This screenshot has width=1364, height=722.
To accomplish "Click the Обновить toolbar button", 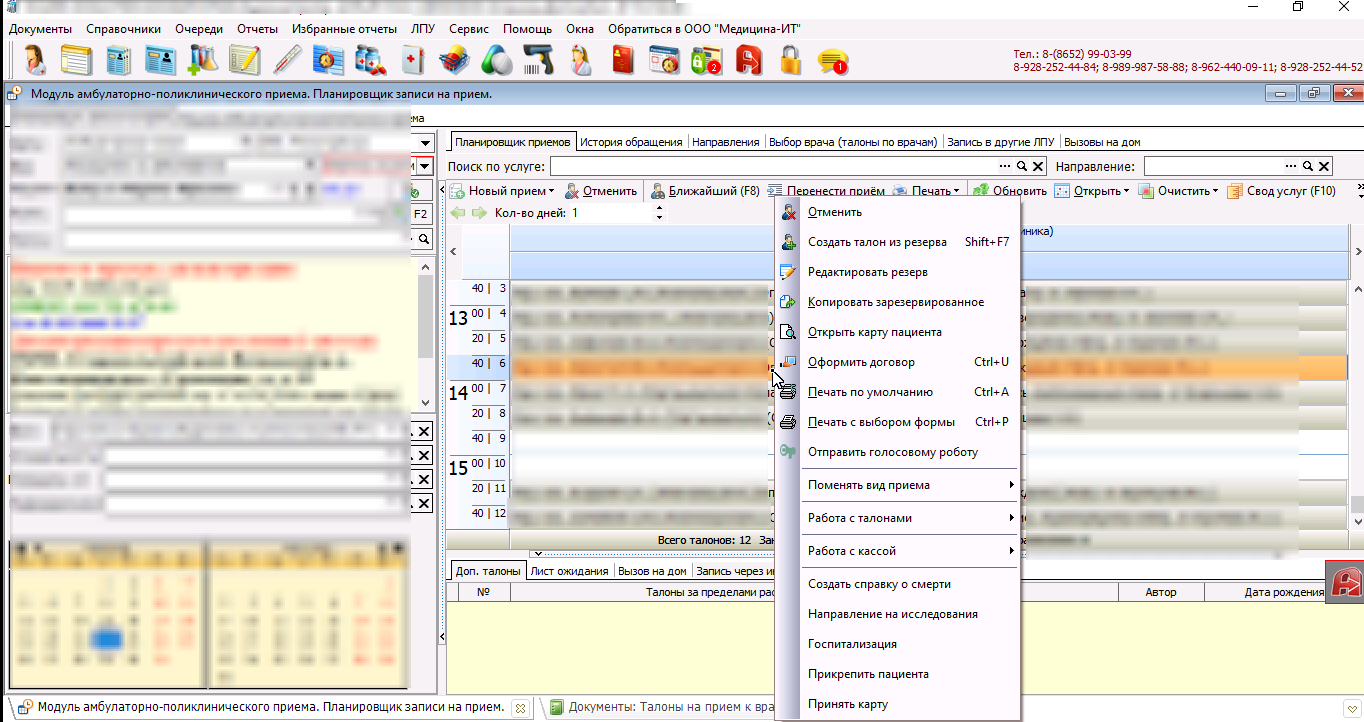I will 1009,191.
